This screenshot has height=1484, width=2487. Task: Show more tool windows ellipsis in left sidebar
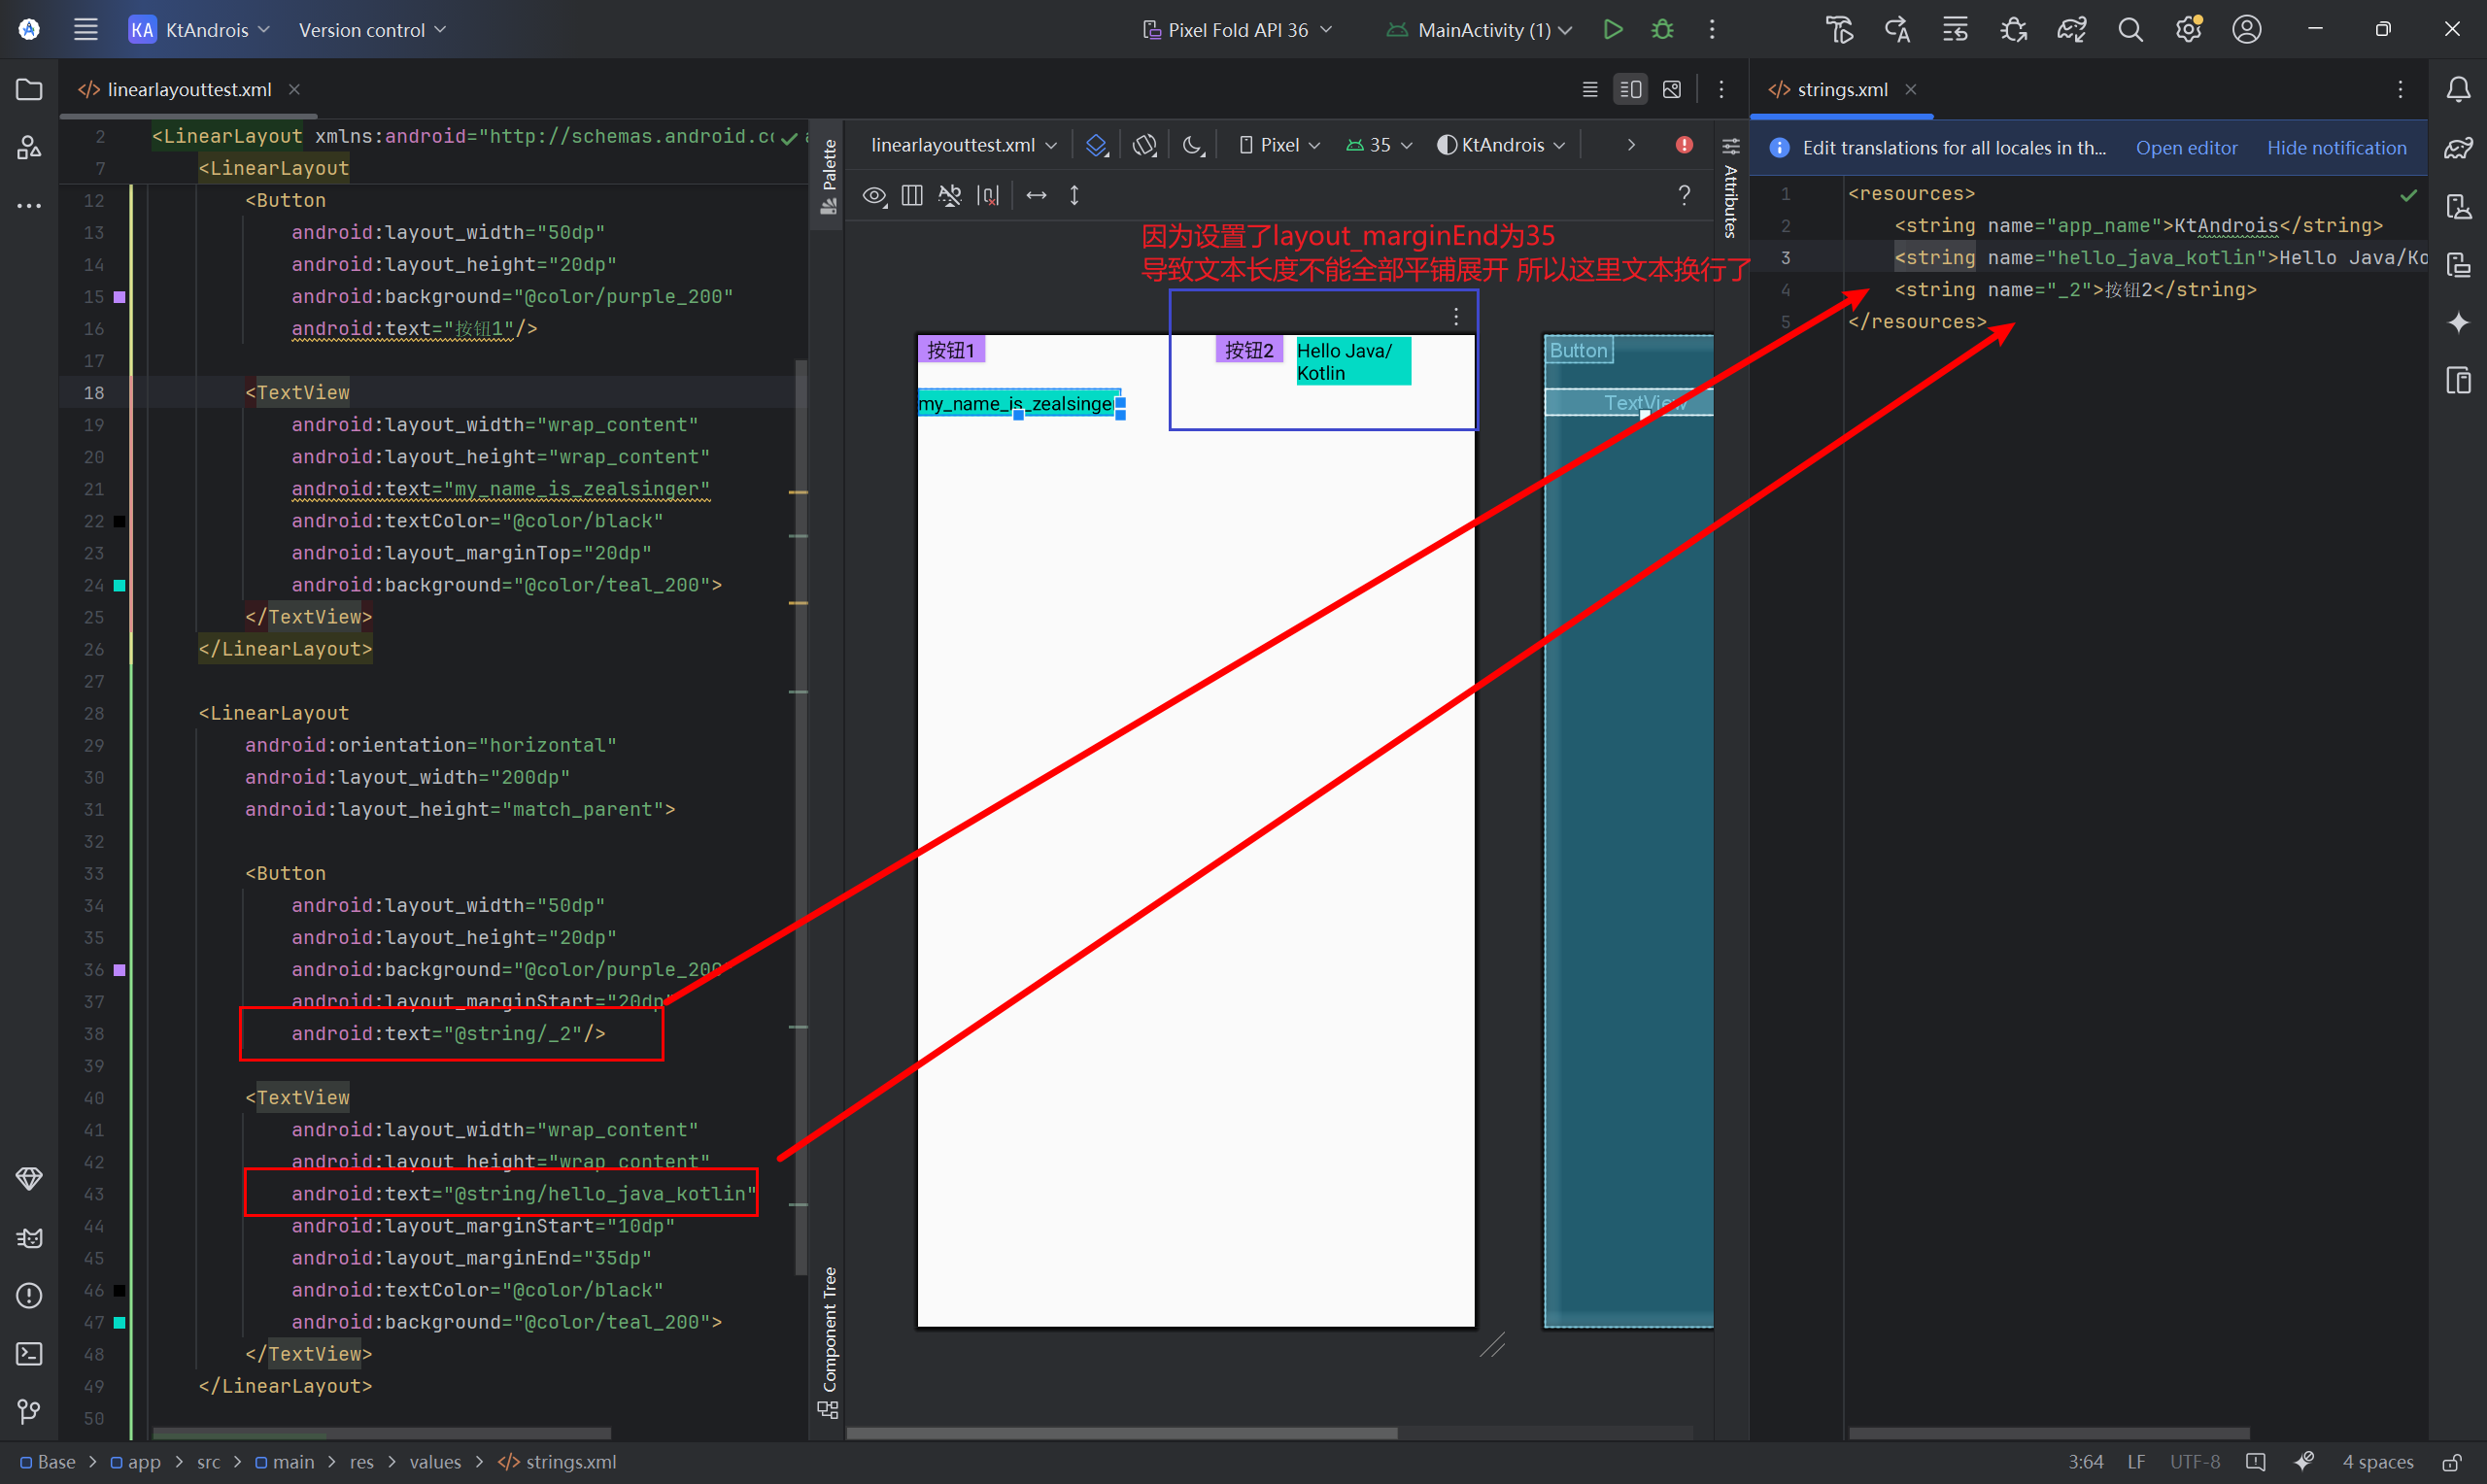[29, 206]
